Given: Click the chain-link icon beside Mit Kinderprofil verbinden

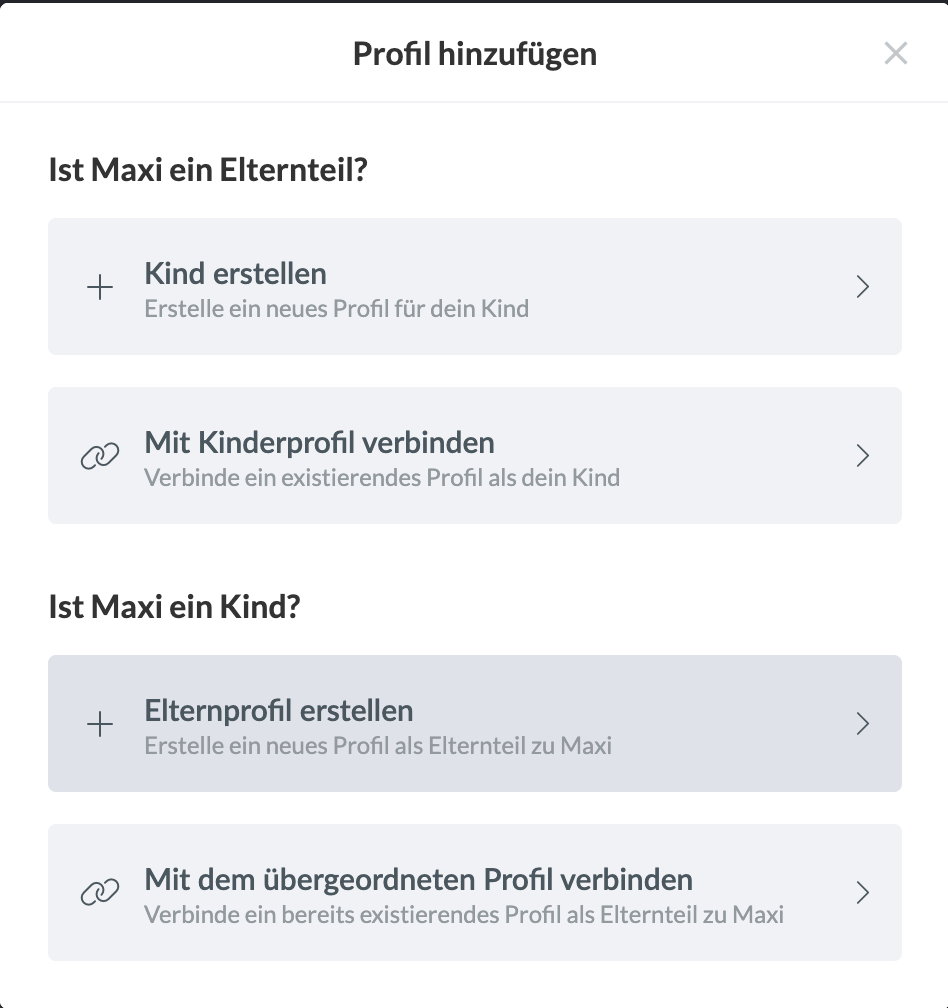Looking at the screenshot, I should [x=100, y=457].
